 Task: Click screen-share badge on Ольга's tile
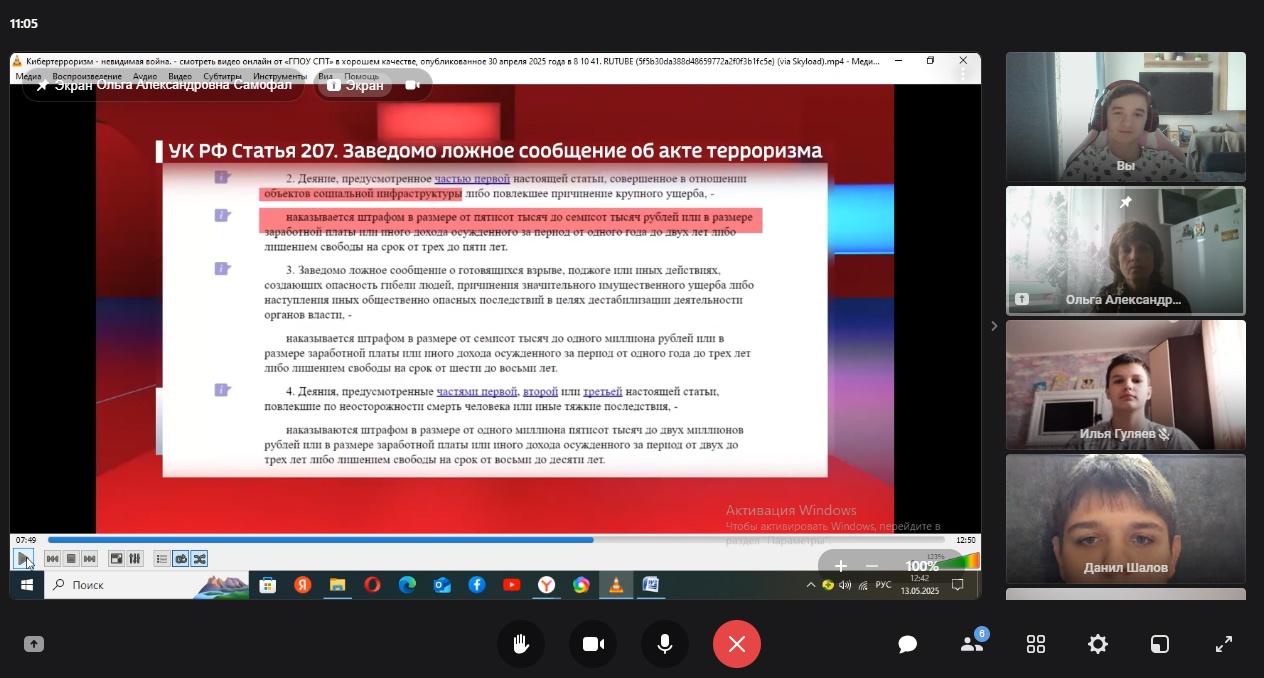click(x=1022, y=299)
